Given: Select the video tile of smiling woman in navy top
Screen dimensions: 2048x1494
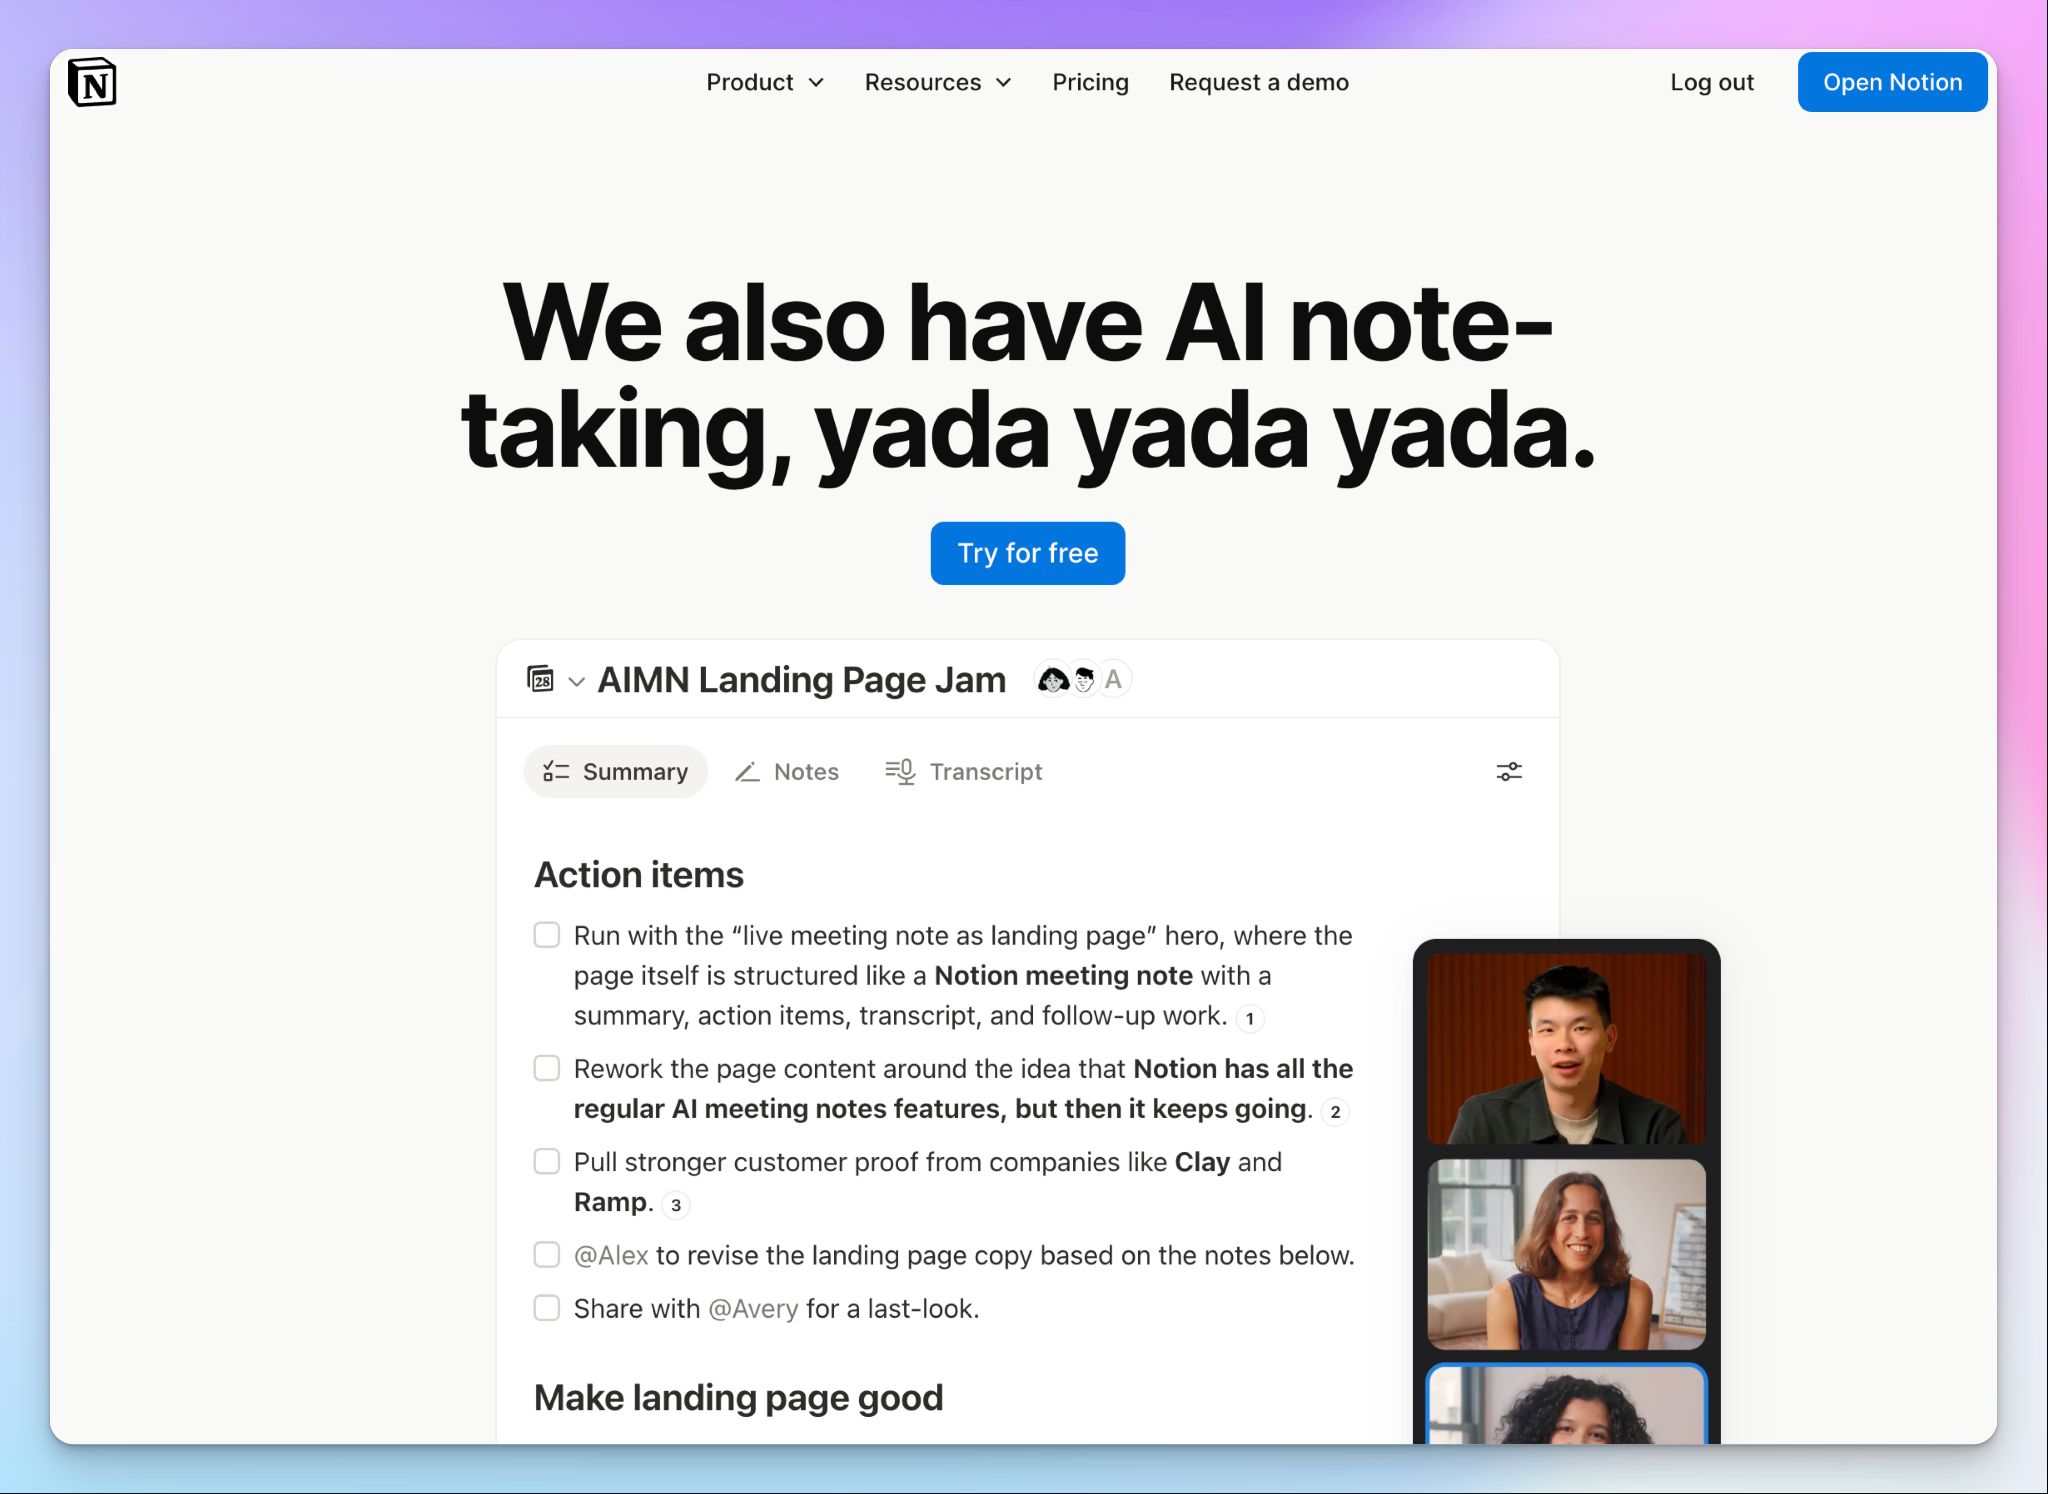Looking at the screenshot, I should coord(1566,1254).
